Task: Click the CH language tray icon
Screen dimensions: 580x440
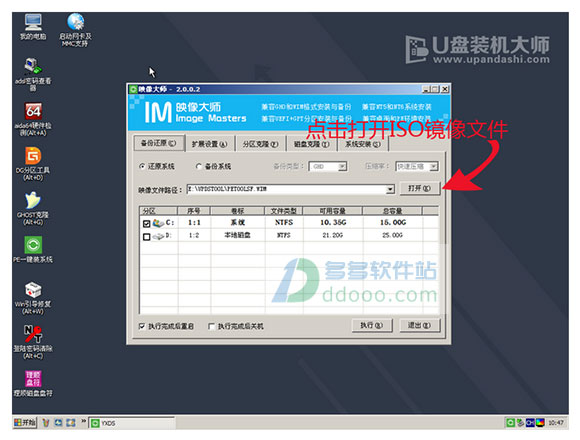Action: (530, 422)
